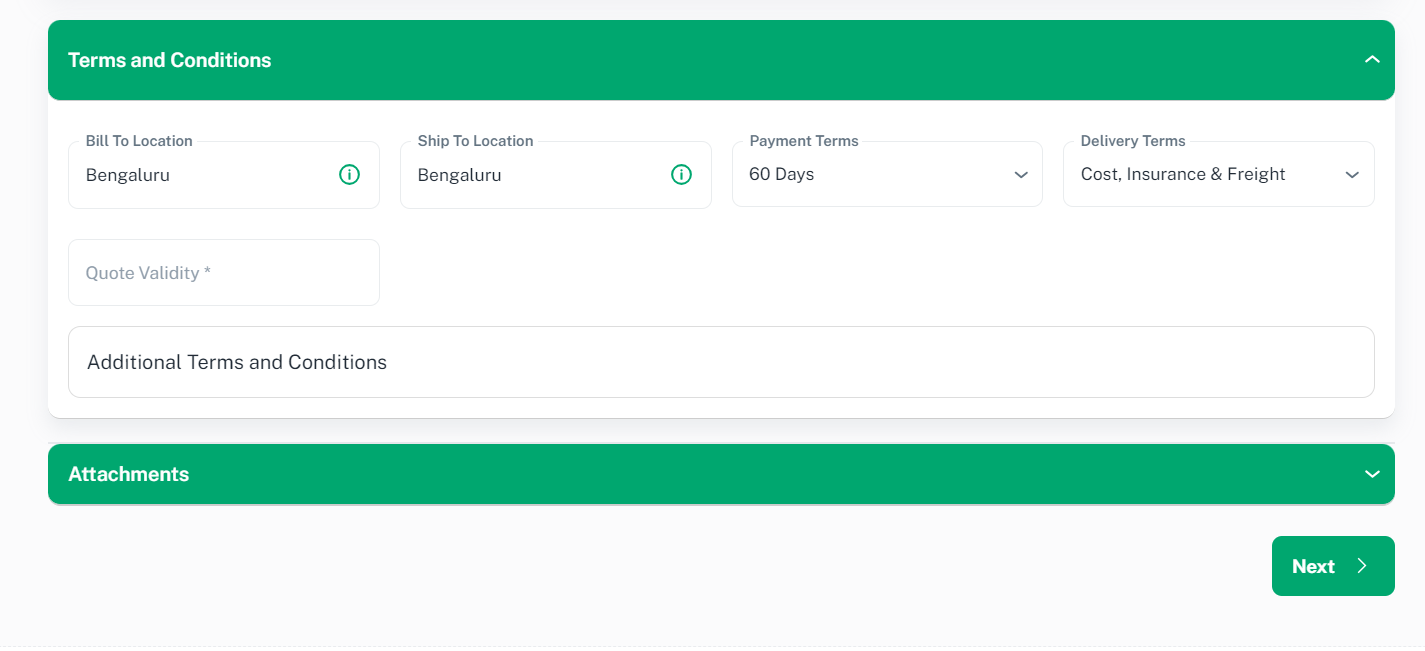Viewport: 1425px width, 651px height.
Task: Expand the Attachments section
Action: tap(720, 474)
